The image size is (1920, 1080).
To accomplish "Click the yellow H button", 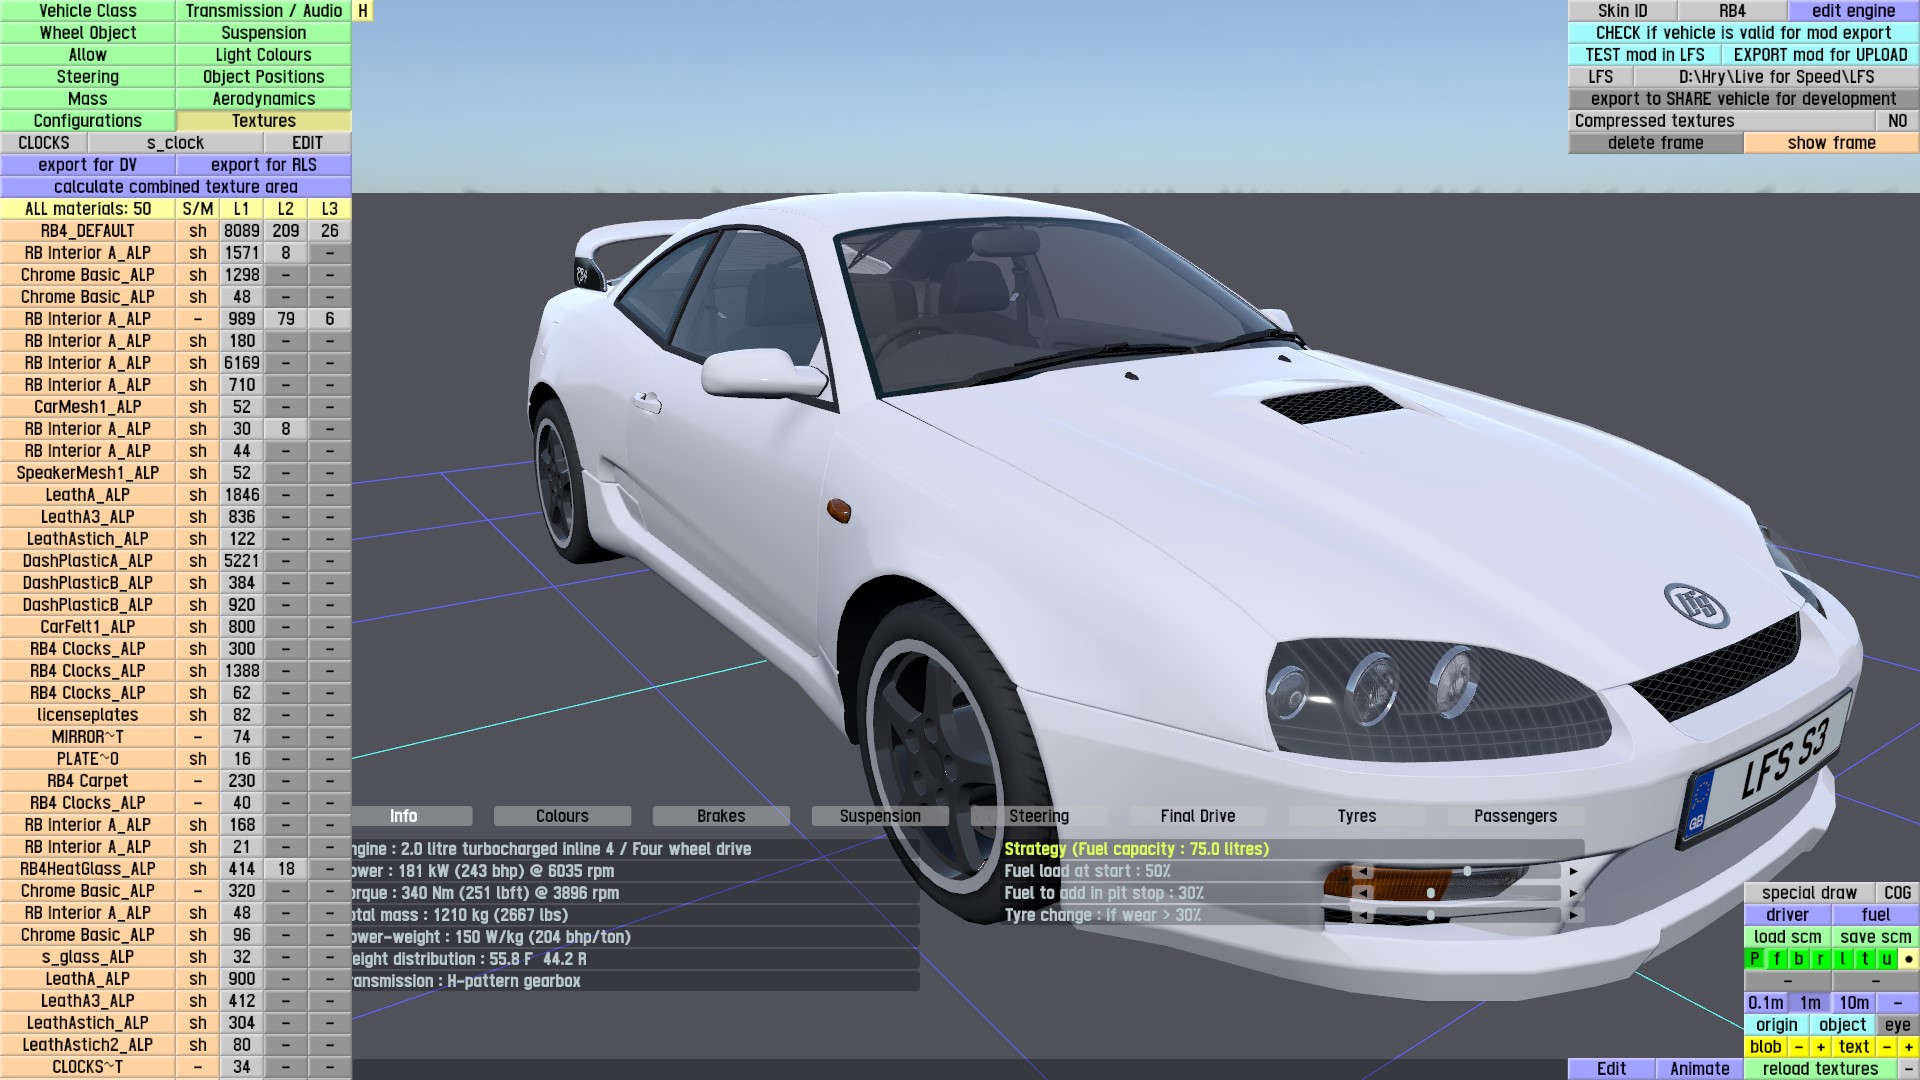I will coord(363,11).
